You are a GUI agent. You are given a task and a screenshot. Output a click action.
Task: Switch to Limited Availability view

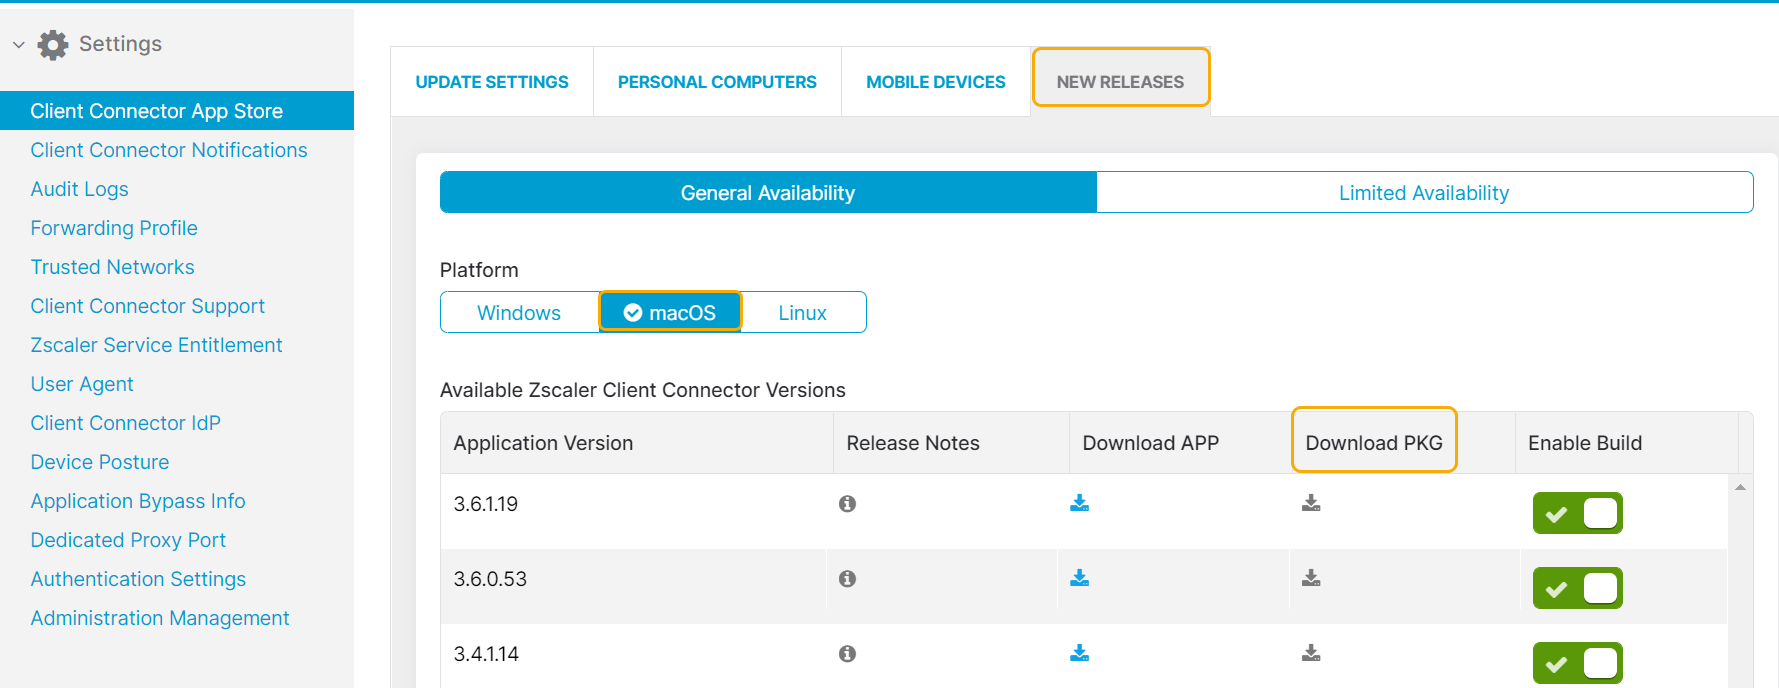pos(1424,193)
